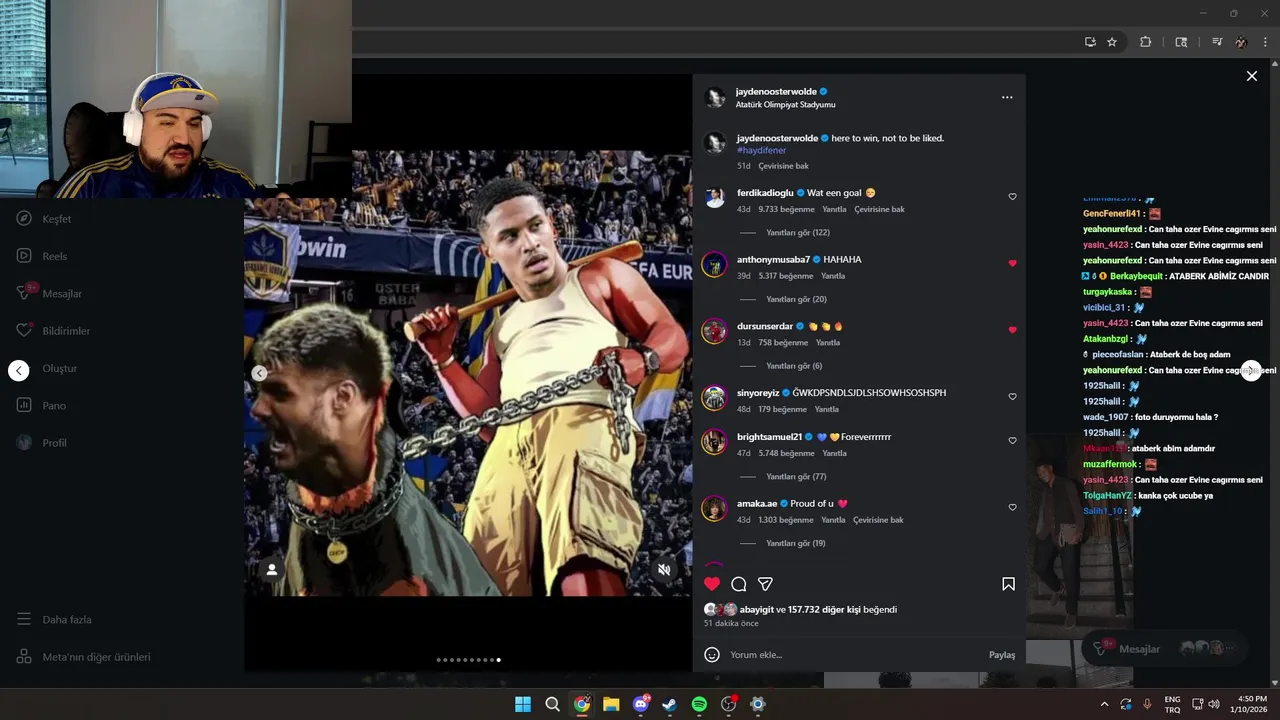This screenshot has width=1280, height=720.
Task: Open OBS Studio from the taskbar
Action: point(729,704)
